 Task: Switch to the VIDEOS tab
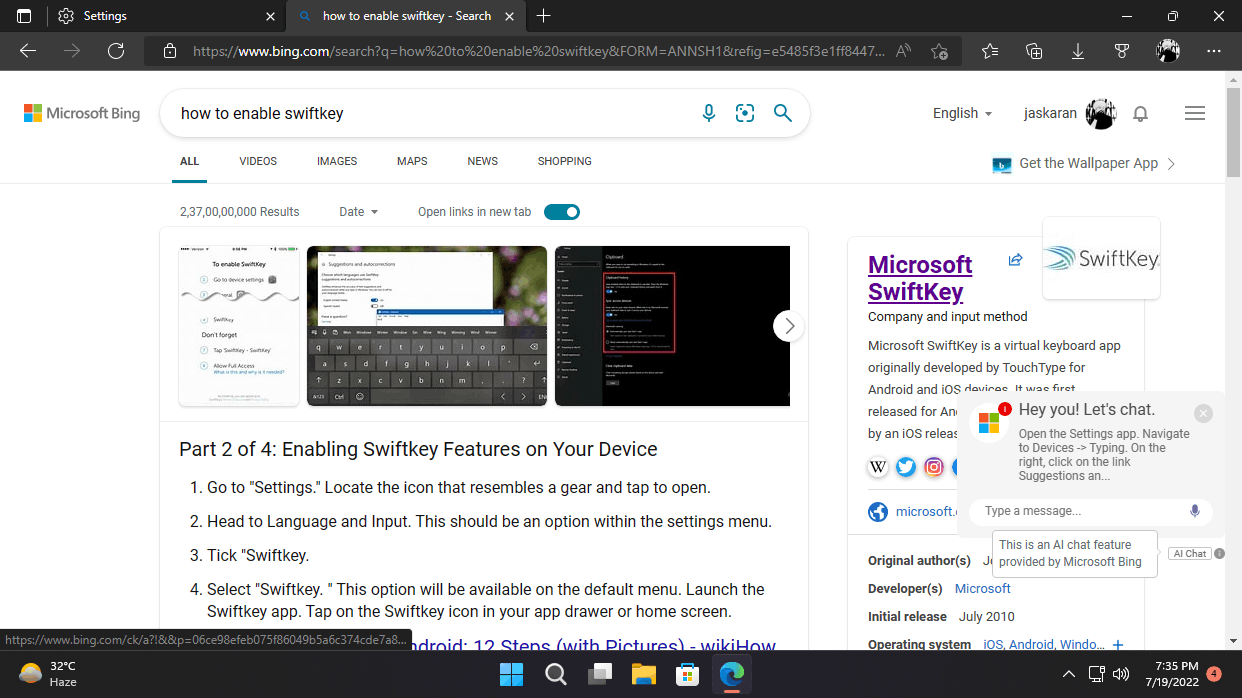tap(258, 161)
